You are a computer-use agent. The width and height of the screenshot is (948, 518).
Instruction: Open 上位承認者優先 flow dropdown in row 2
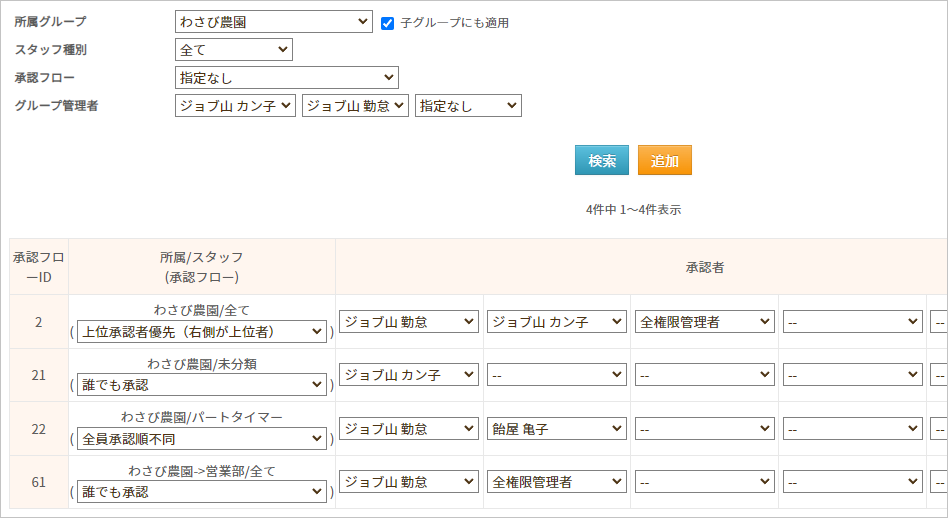201,331
